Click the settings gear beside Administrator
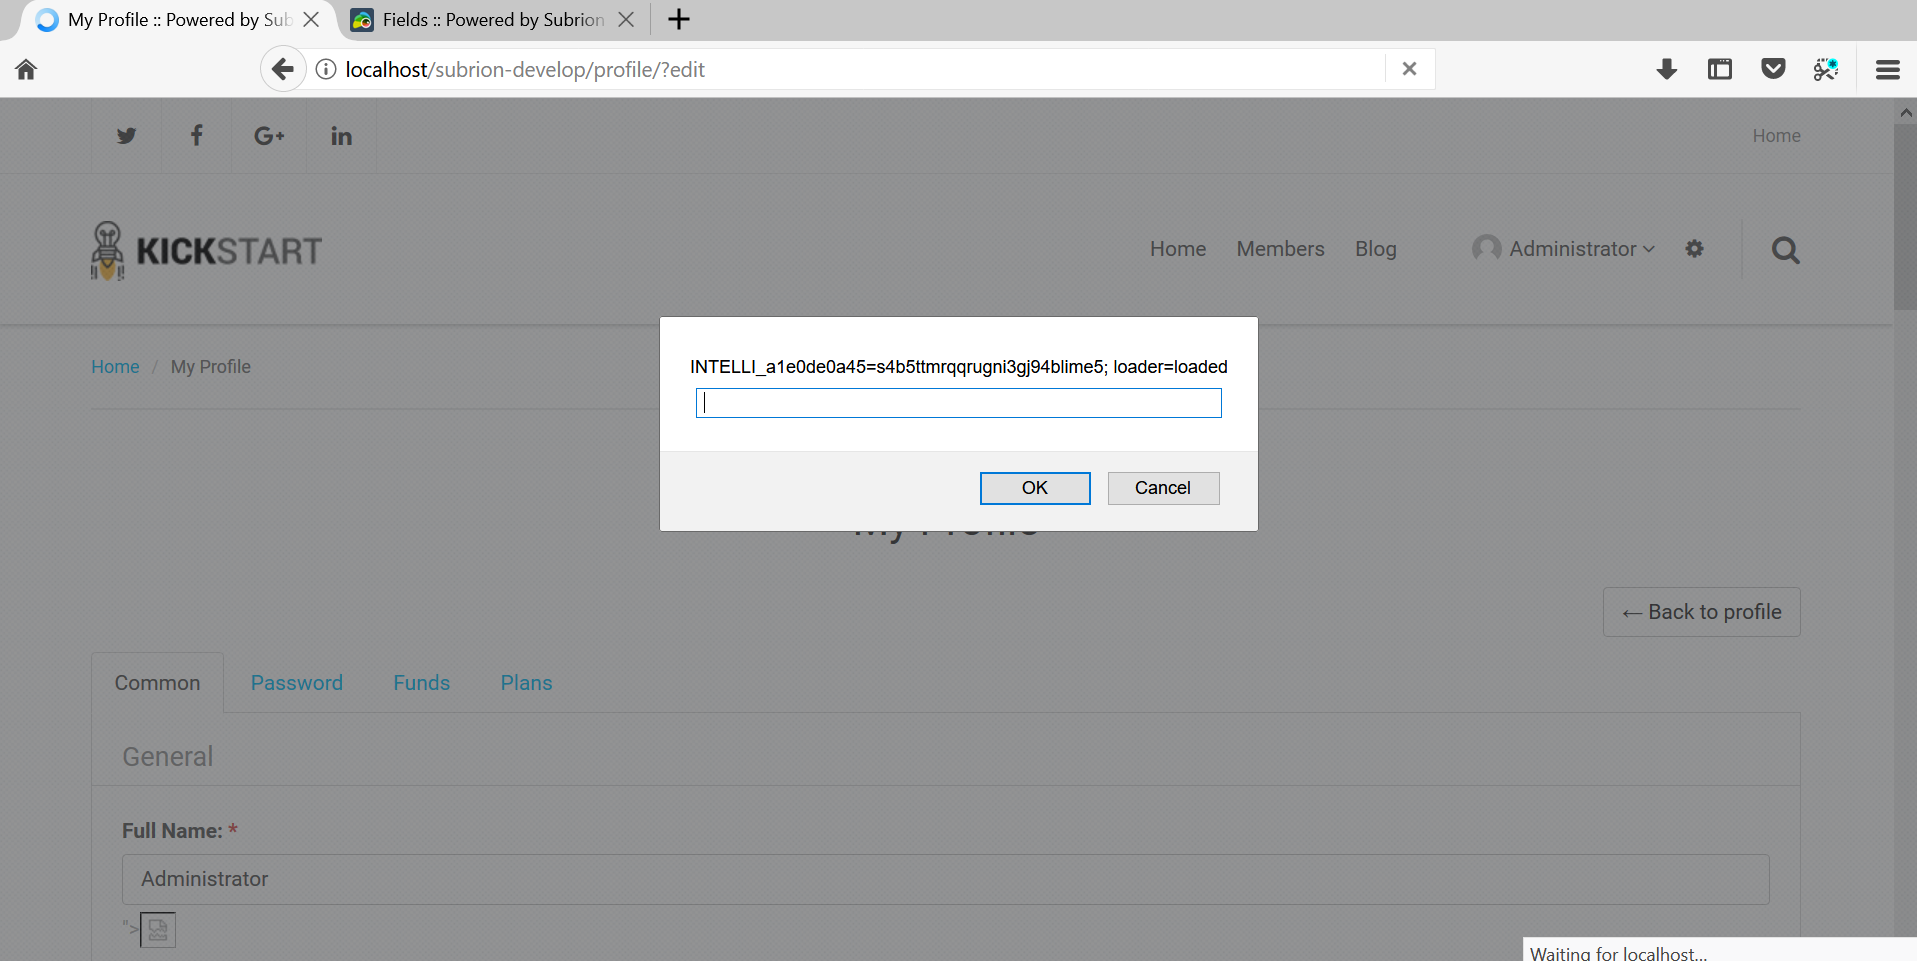 [x=1695, y=248]
